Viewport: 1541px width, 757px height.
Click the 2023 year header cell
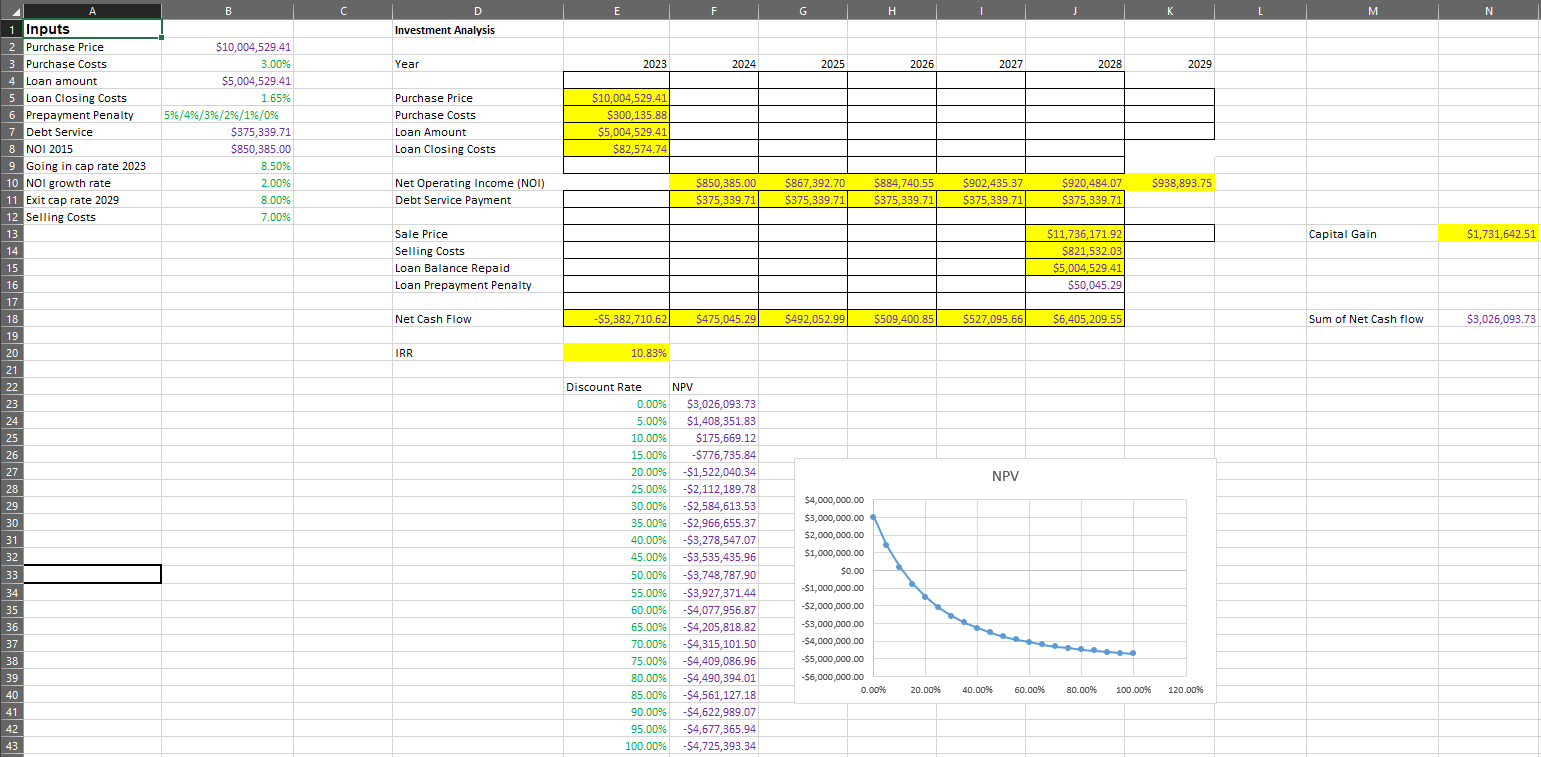[616, 64]
